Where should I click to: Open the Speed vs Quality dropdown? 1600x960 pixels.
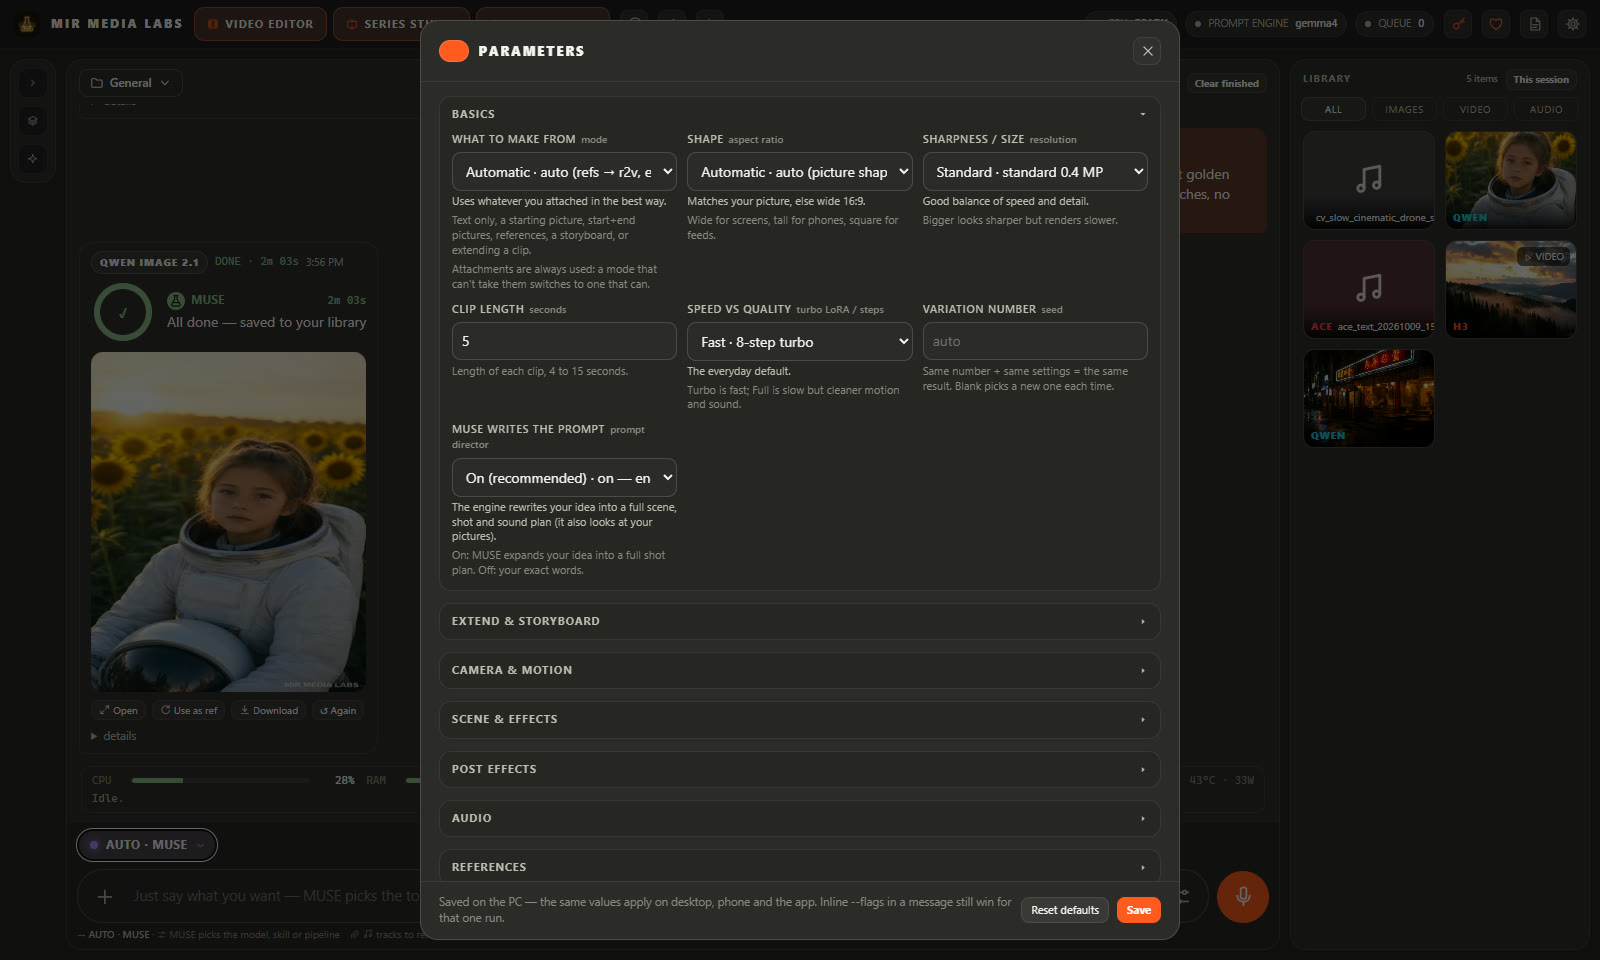[x=799, y=342]
